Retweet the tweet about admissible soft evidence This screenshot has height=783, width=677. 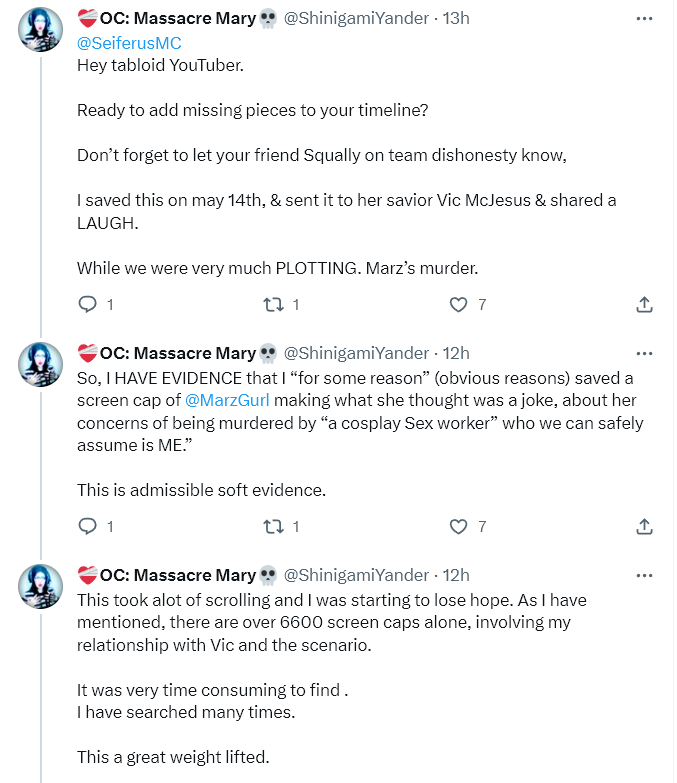[x=273, y=526]
